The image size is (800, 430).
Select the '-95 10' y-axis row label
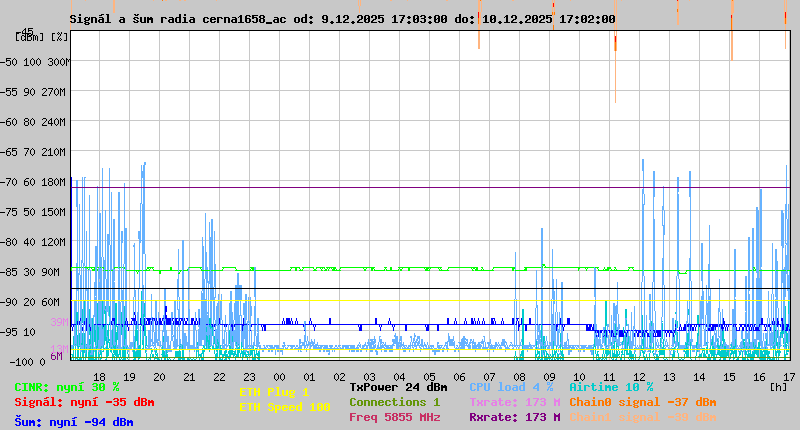(x=18, y=332)
